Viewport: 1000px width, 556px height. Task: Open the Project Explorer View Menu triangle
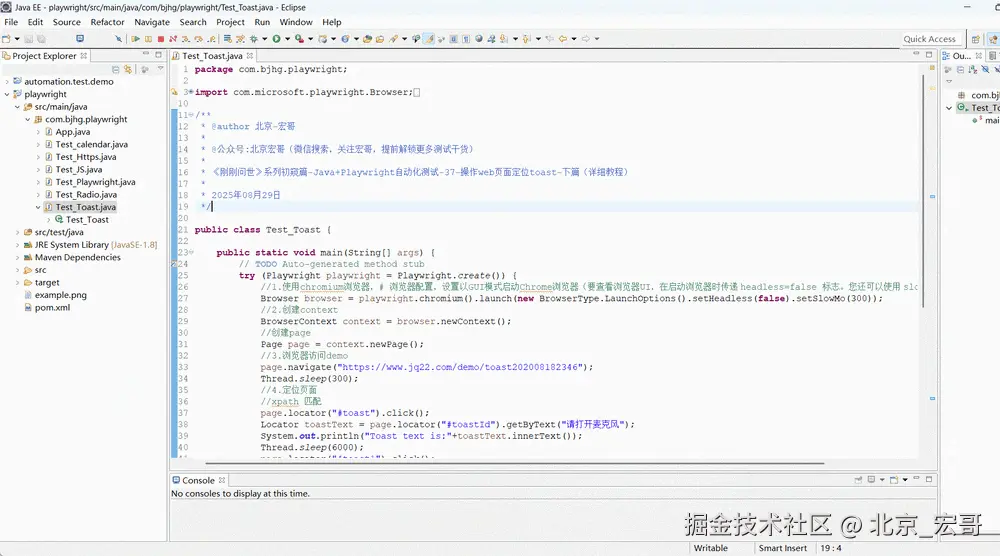coord(160,68)
